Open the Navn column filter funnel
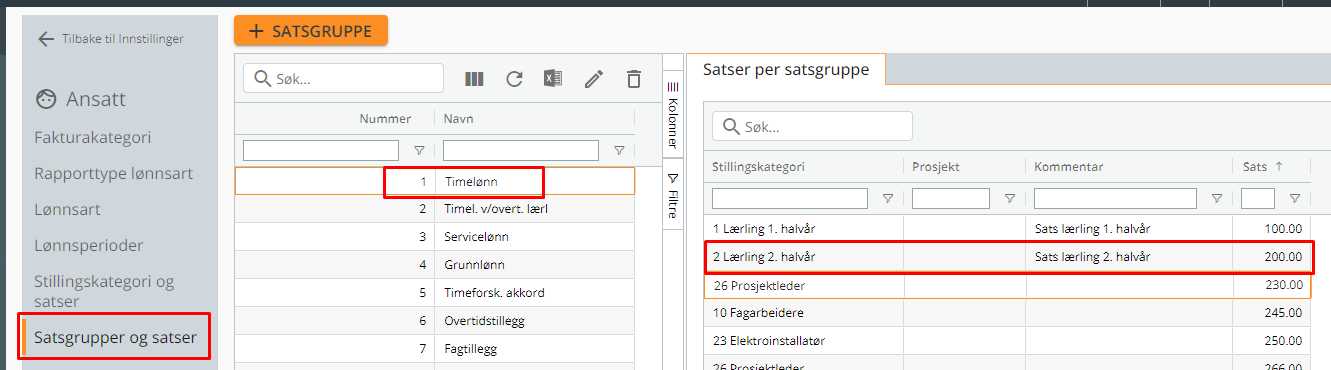Viewport: 1331px width, 370px height. [x=619, y=150]
